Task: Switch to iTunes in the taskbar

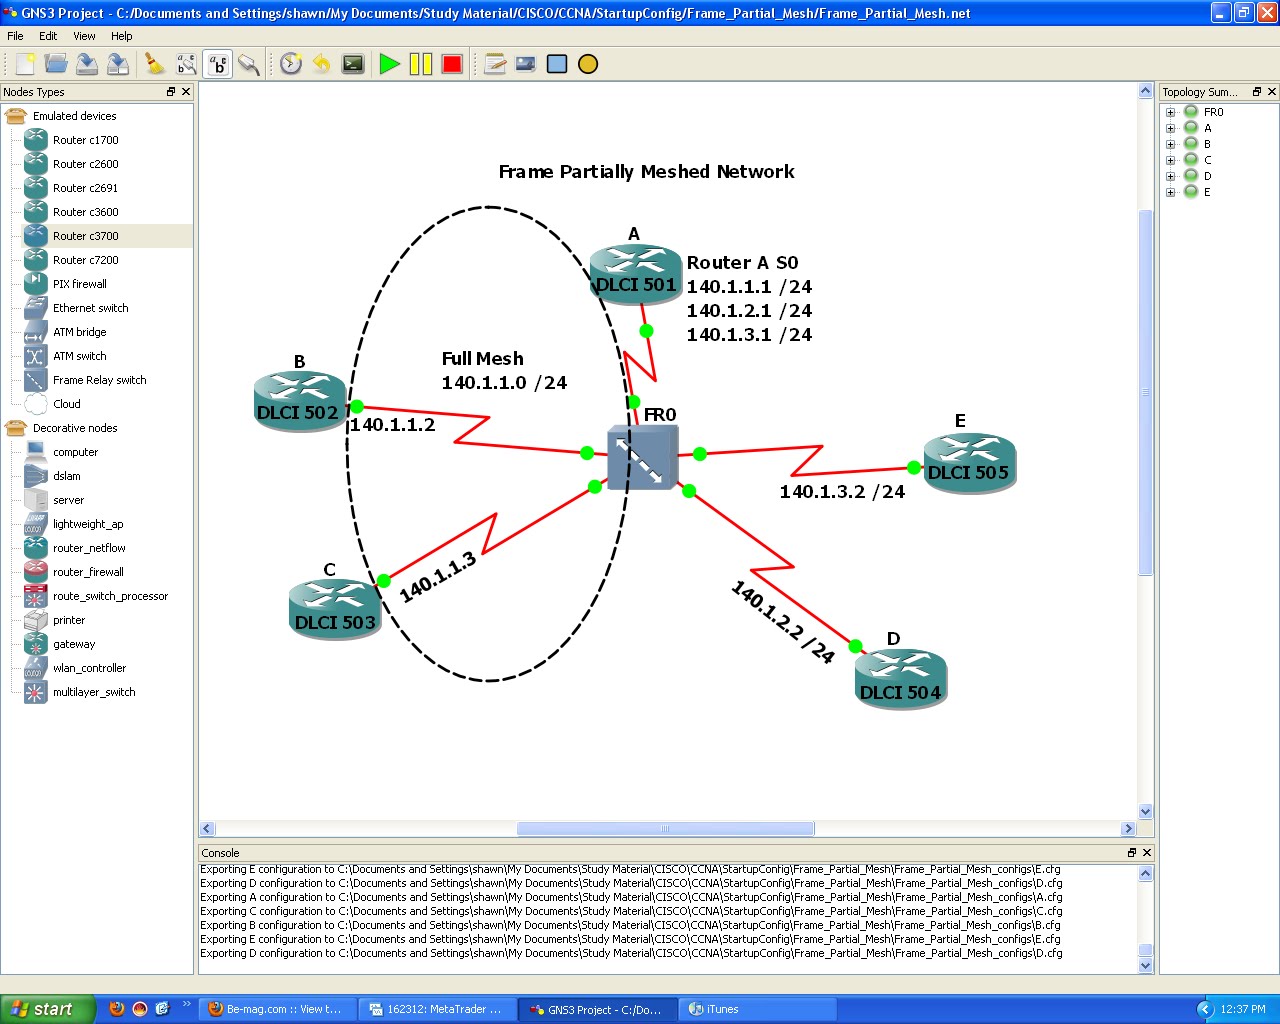Action: 757,1009
